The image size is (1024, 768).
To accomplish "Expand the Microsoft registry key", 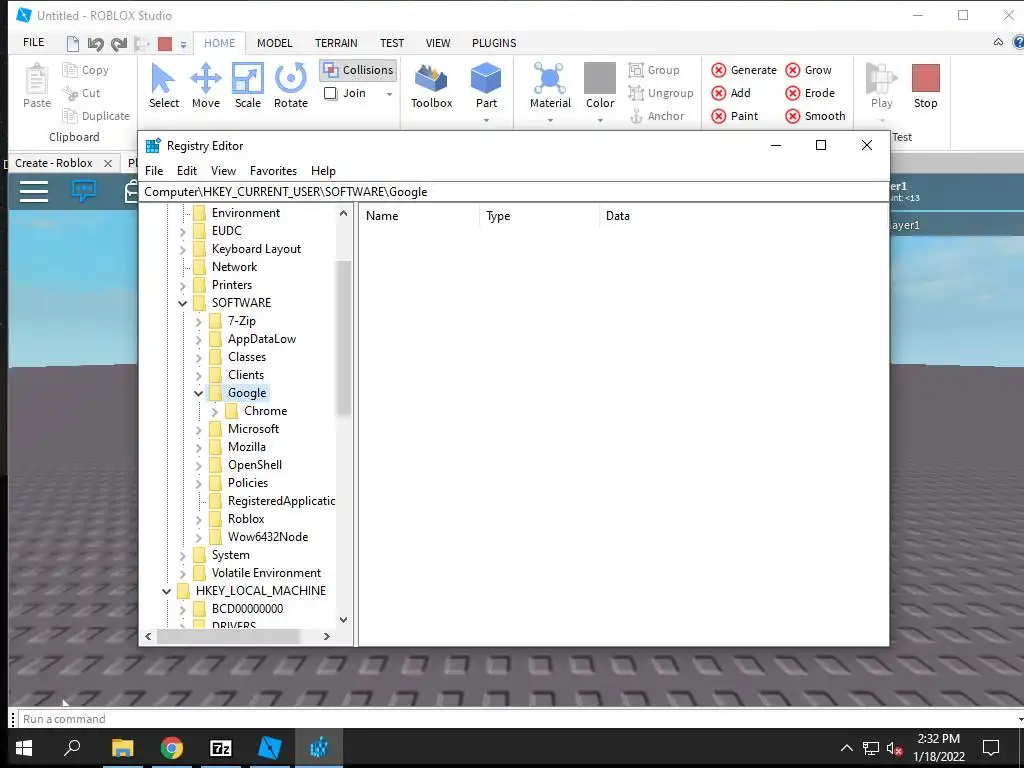I will point(199,429).
